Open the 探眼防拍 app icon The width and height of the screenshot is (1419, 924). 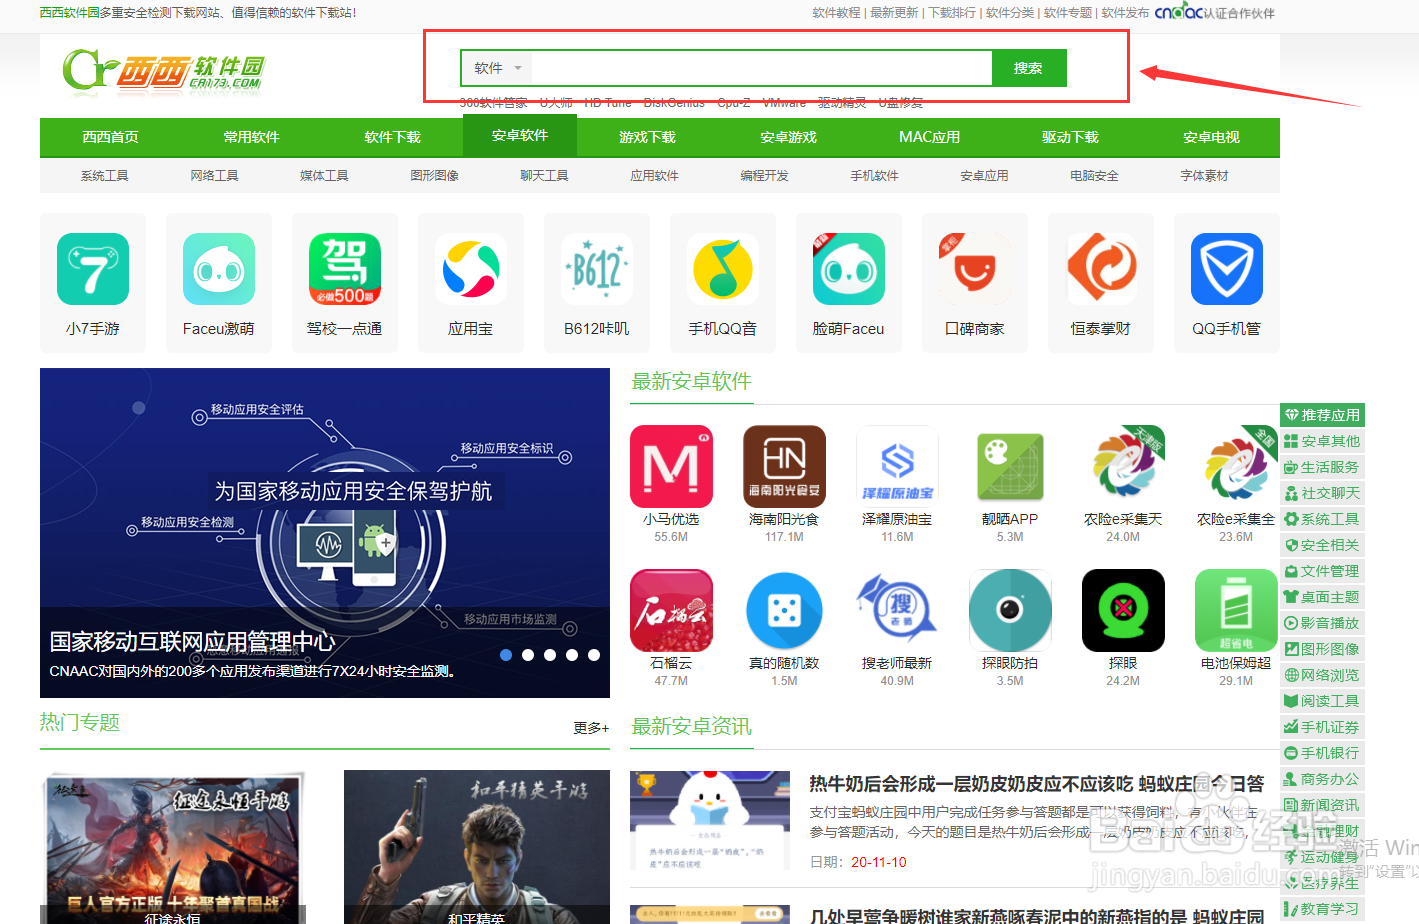click(x=1010, y=611)
